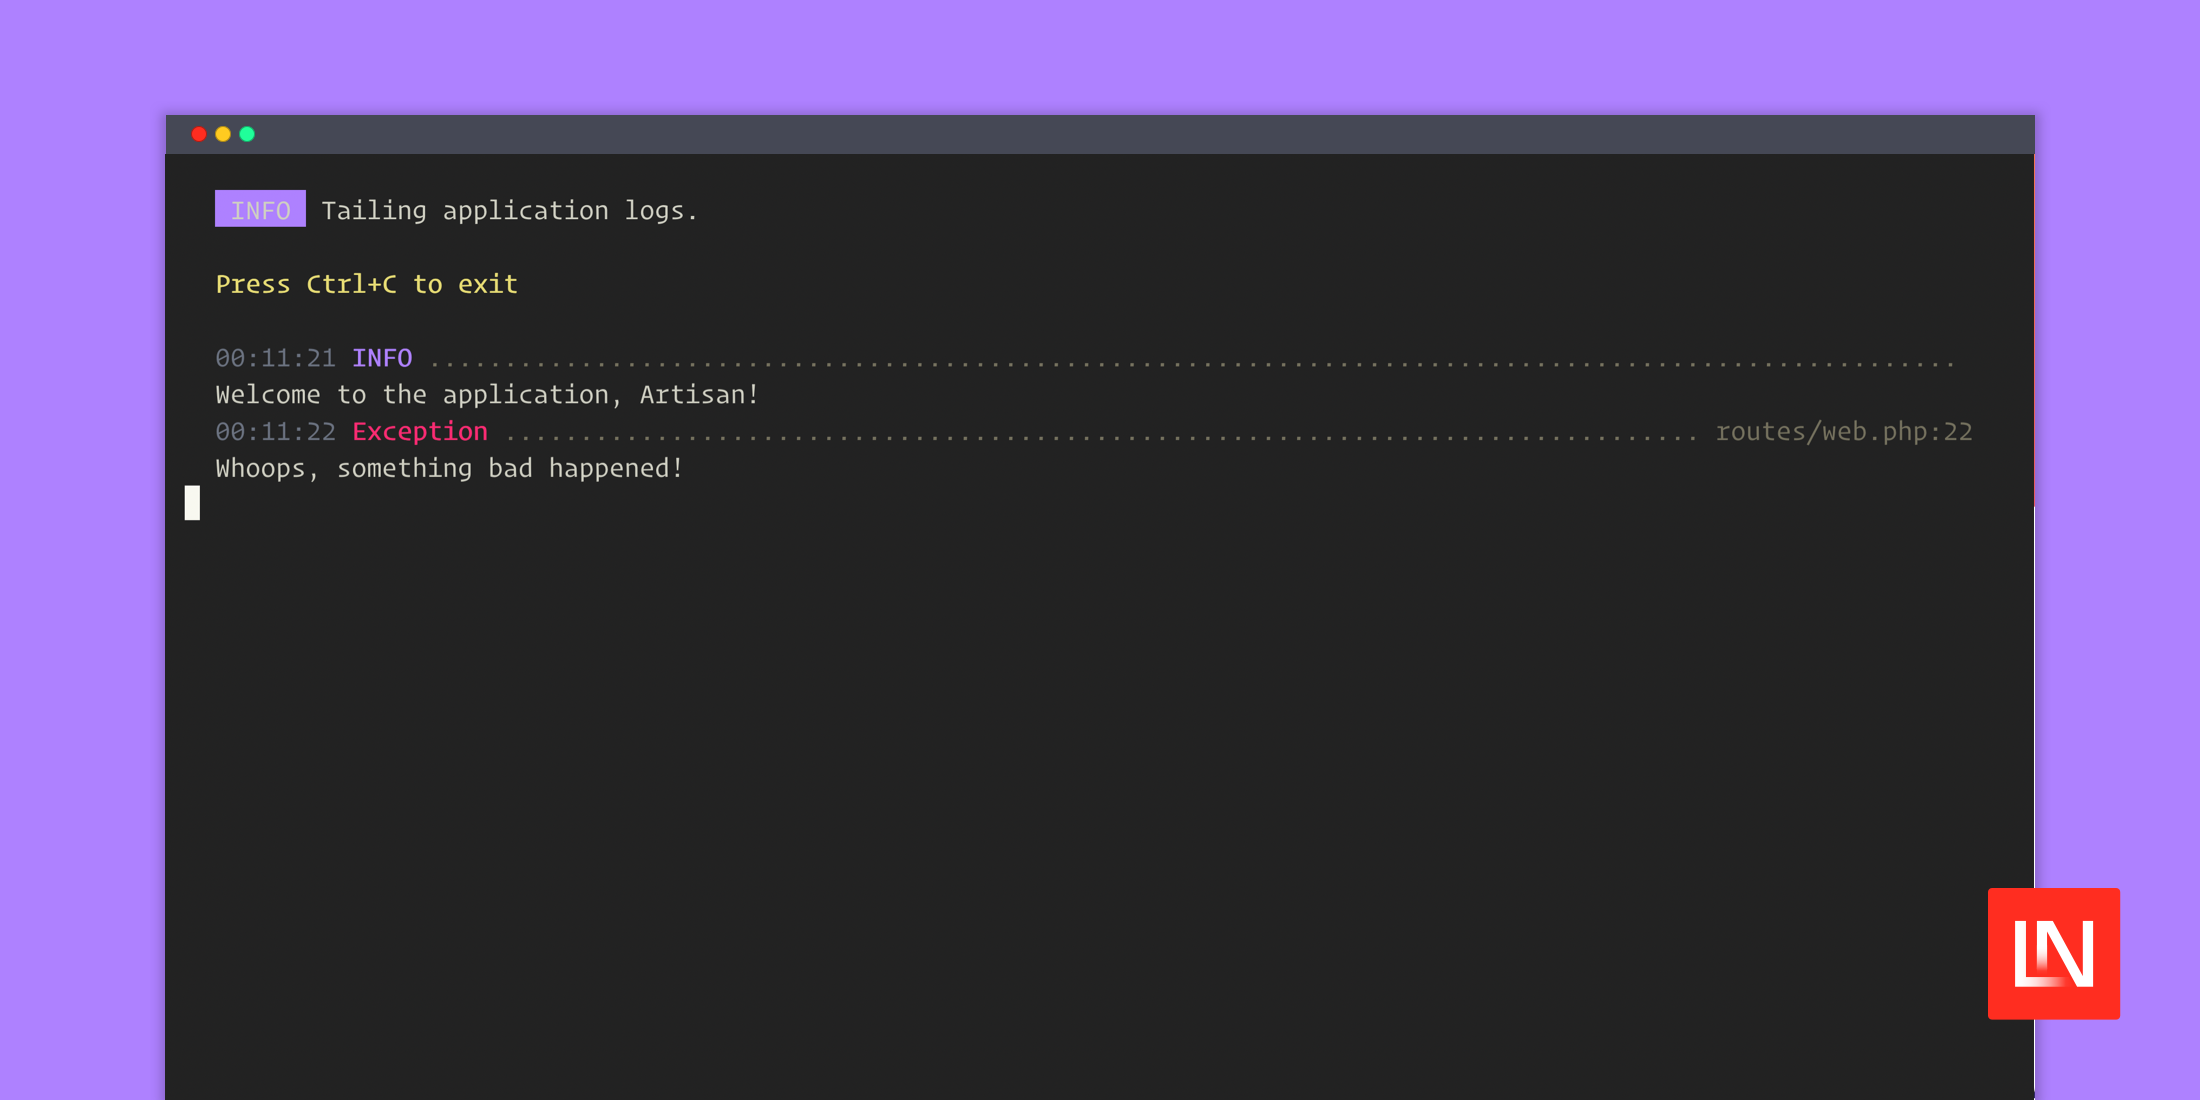Image resolution: width=2200 pixels, height=1100 pixels.
Task: Click the 00:11:21 timestamp
Action: coord(275,358)
